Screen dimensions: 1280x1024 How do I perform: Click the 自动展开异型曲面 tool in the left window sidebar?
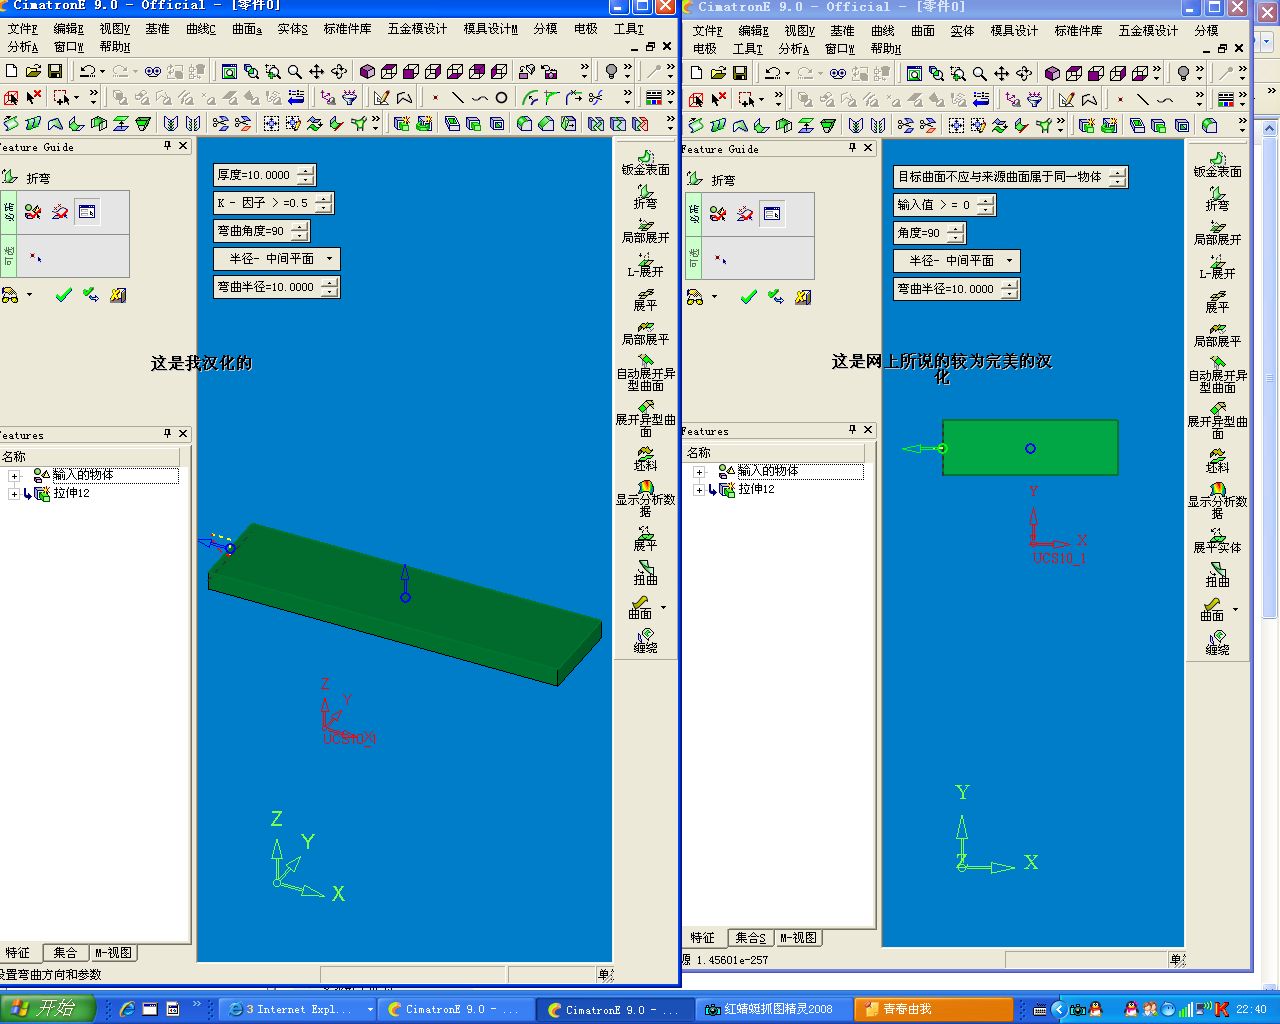pos(646,373)
